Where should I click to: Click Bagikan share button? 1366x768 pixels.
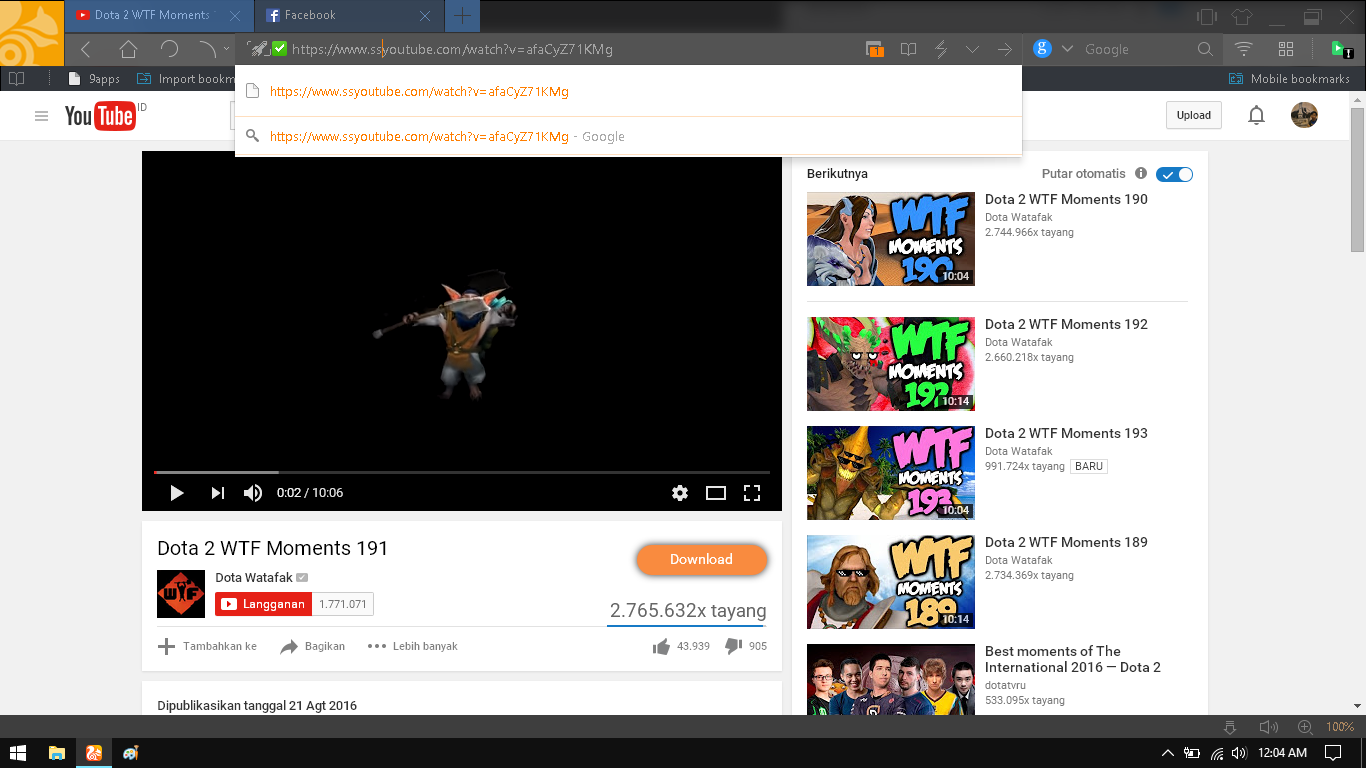click(313, 646)
